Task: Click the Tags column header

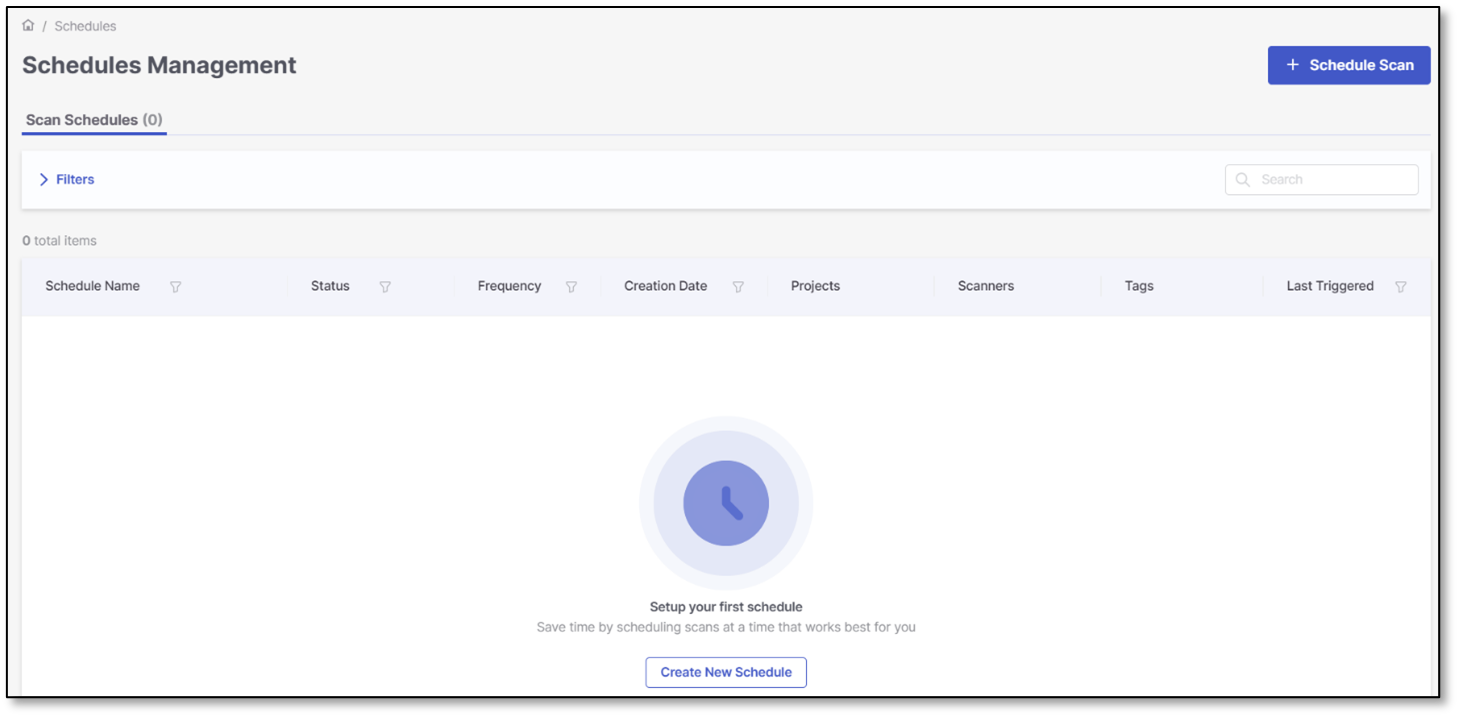Action: pos(1138,286)
